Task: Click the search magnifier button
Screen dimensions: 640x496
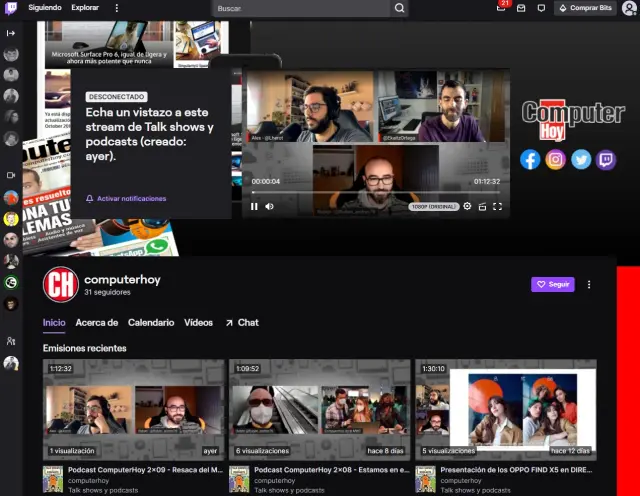Action: click(x=400, y=8)
